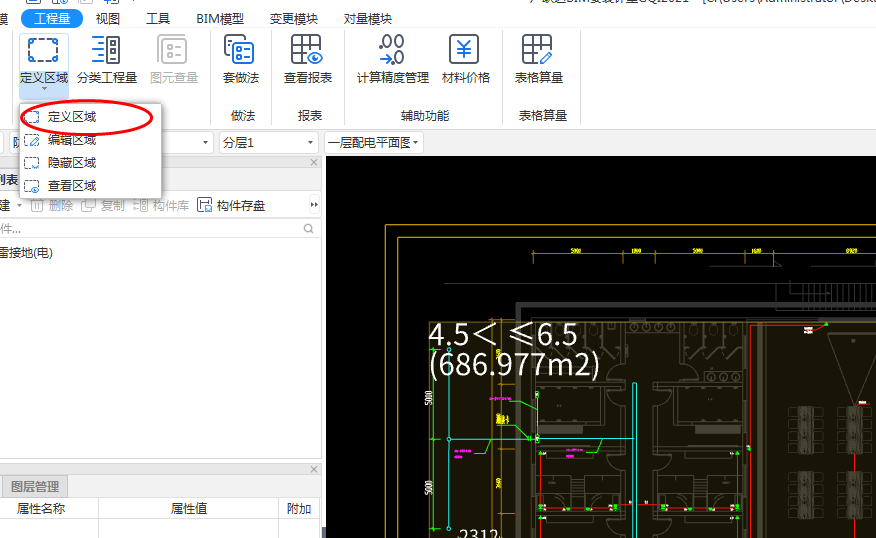Switch to 对量模块 ribbon tab
The width and height of the screenshot is (876, 538).
pyautogui.click(x=367, y=18)
